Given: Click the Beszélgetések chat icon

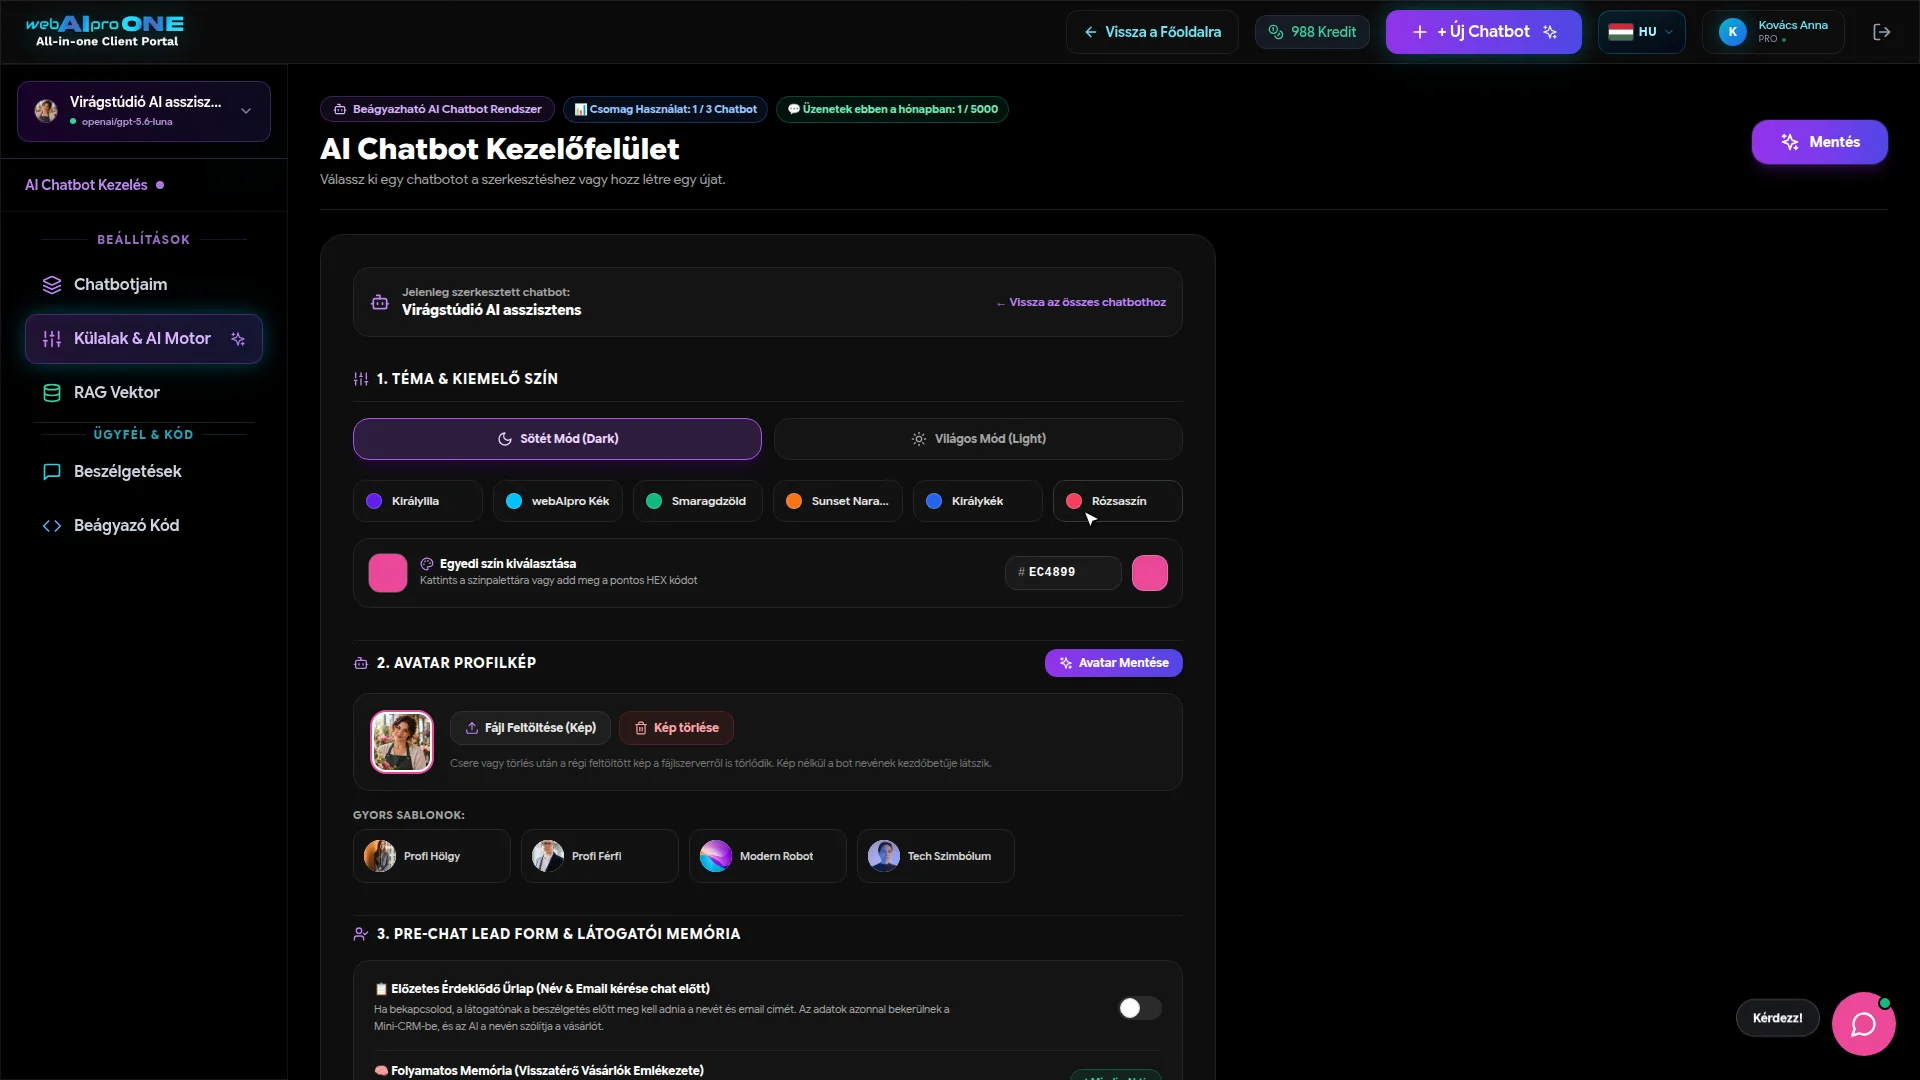Looking at the screenshot, I should [x=52, y=472].
